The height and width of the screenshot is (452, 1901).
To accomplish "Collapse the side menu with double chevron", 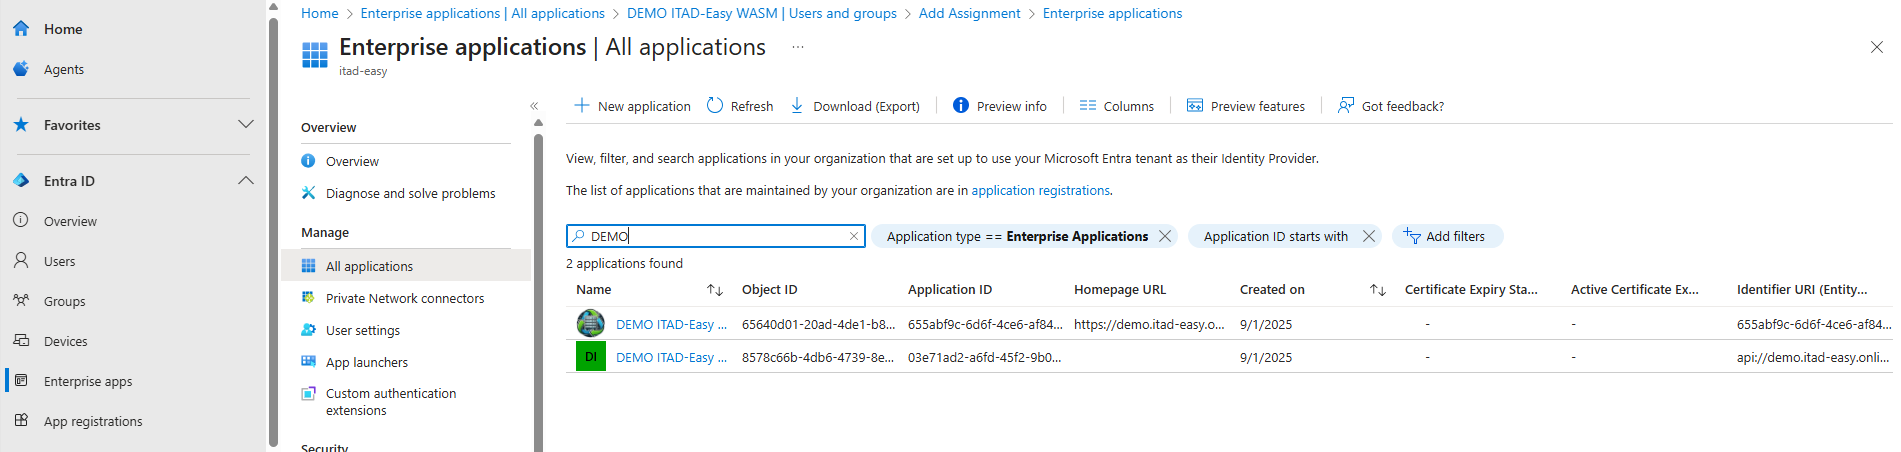I will (534, 106).
